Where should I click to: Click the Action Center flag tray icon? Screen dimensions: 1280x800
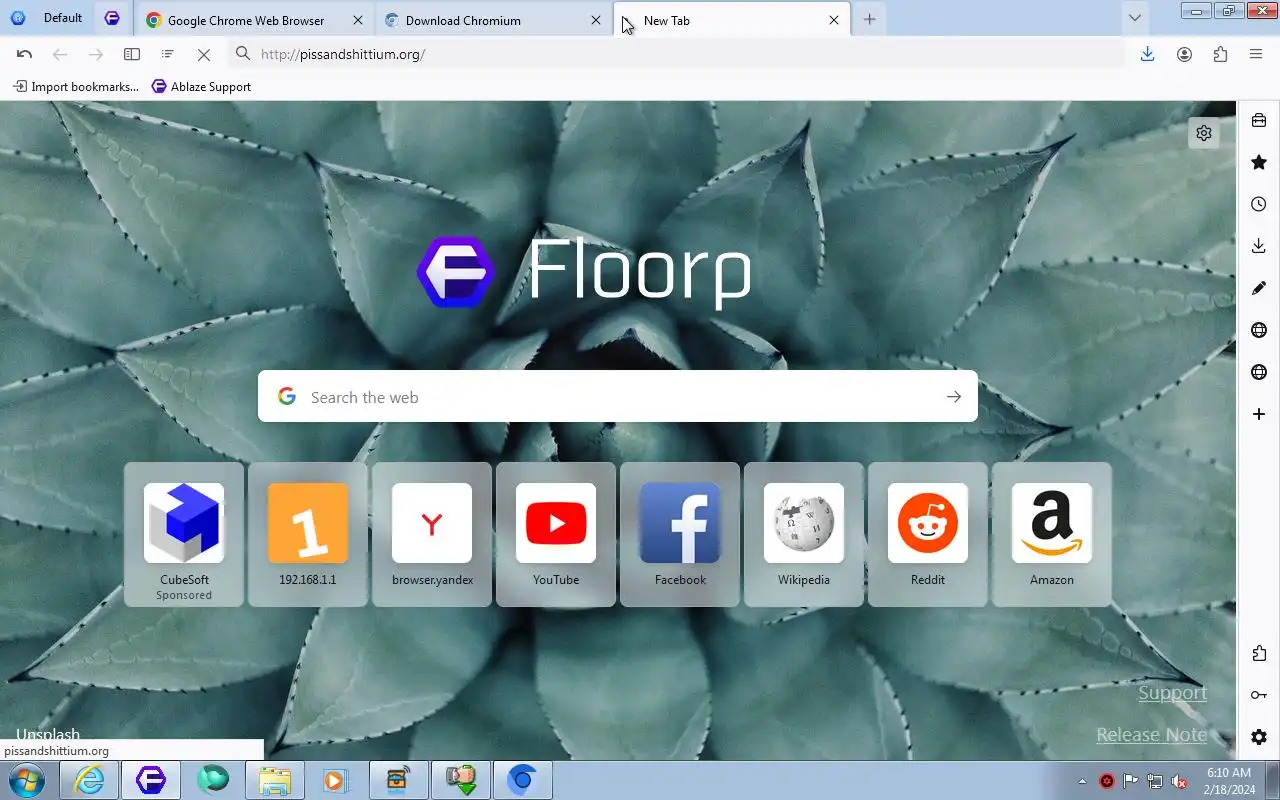pos(1131,781)
